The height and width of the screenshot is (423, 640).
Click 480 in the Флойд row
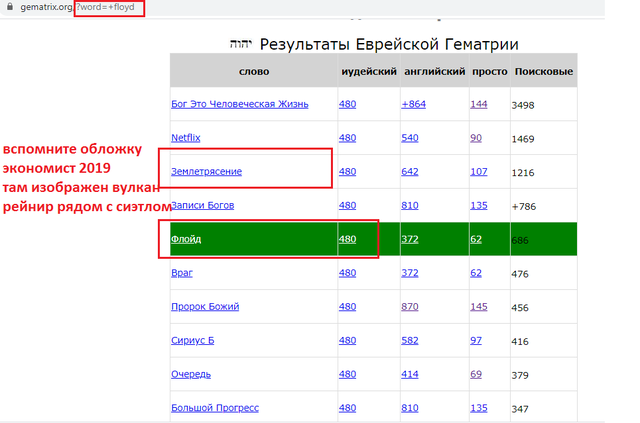347,239
